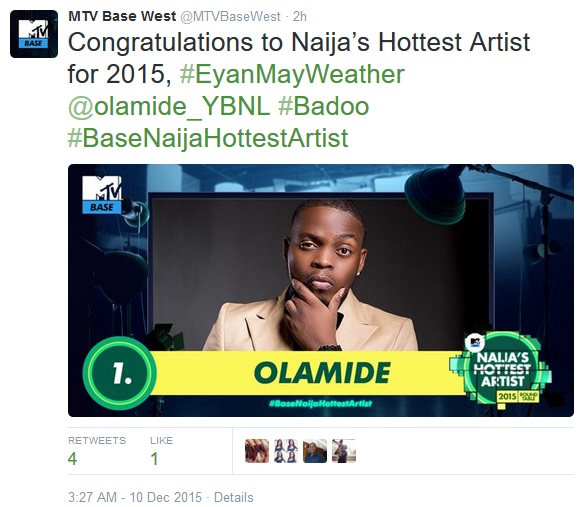Enlarge the Olamide tweet image
This screenshot has height=507, width=577.
[x=321, y=290]
